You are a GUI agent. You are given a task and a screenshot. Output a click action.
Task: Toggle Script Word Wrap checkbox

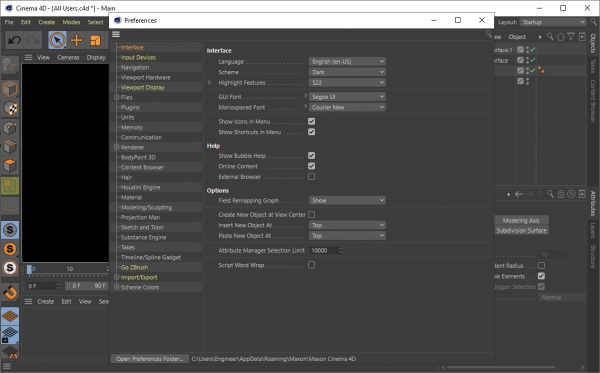[311, 265]
